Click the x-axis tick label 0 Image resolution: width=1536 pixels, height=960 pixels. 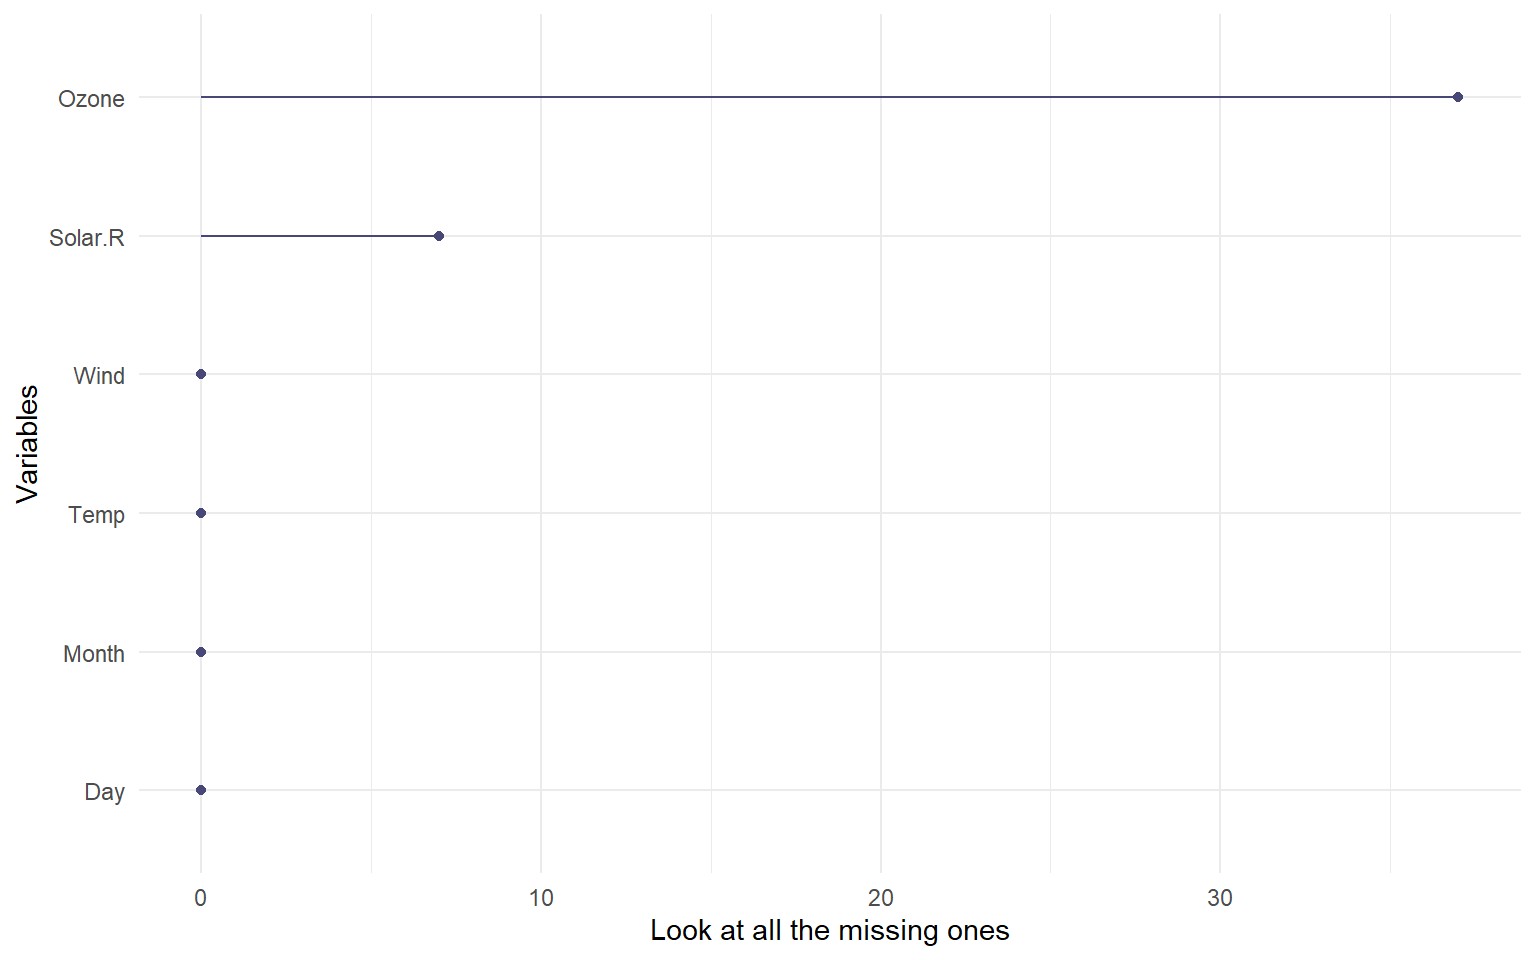pyautogui.click(x=201, y=898)
